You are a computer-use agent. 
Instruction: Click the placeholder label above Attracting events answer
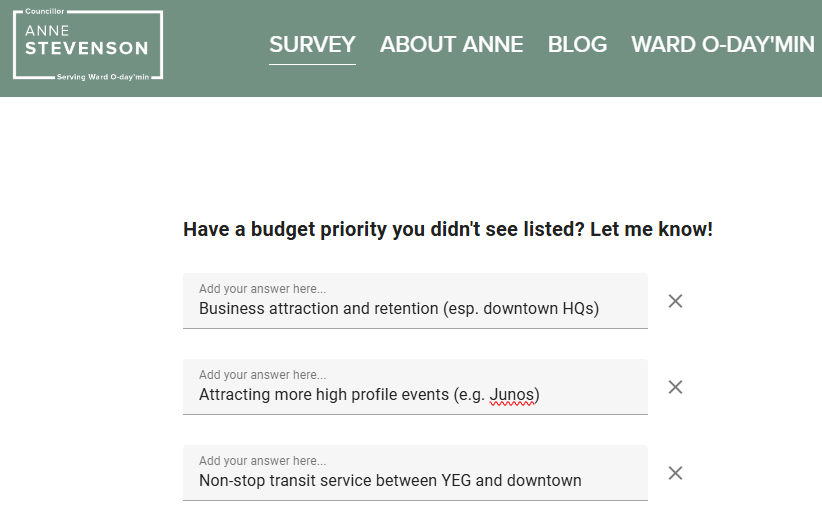coord(262,375)
